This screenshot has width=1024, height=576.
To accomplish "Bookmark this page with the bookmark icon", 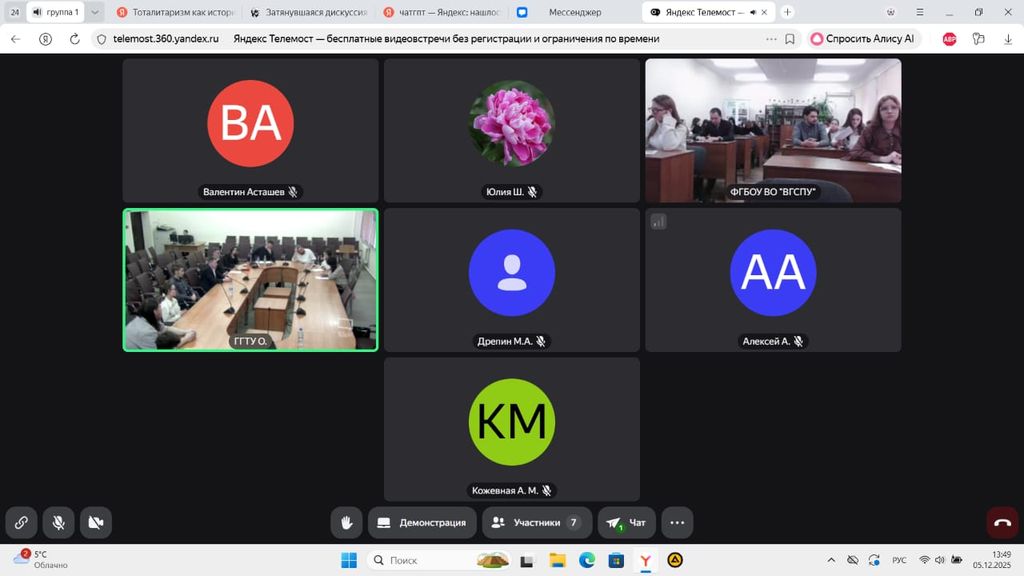I will click(790, 39).
